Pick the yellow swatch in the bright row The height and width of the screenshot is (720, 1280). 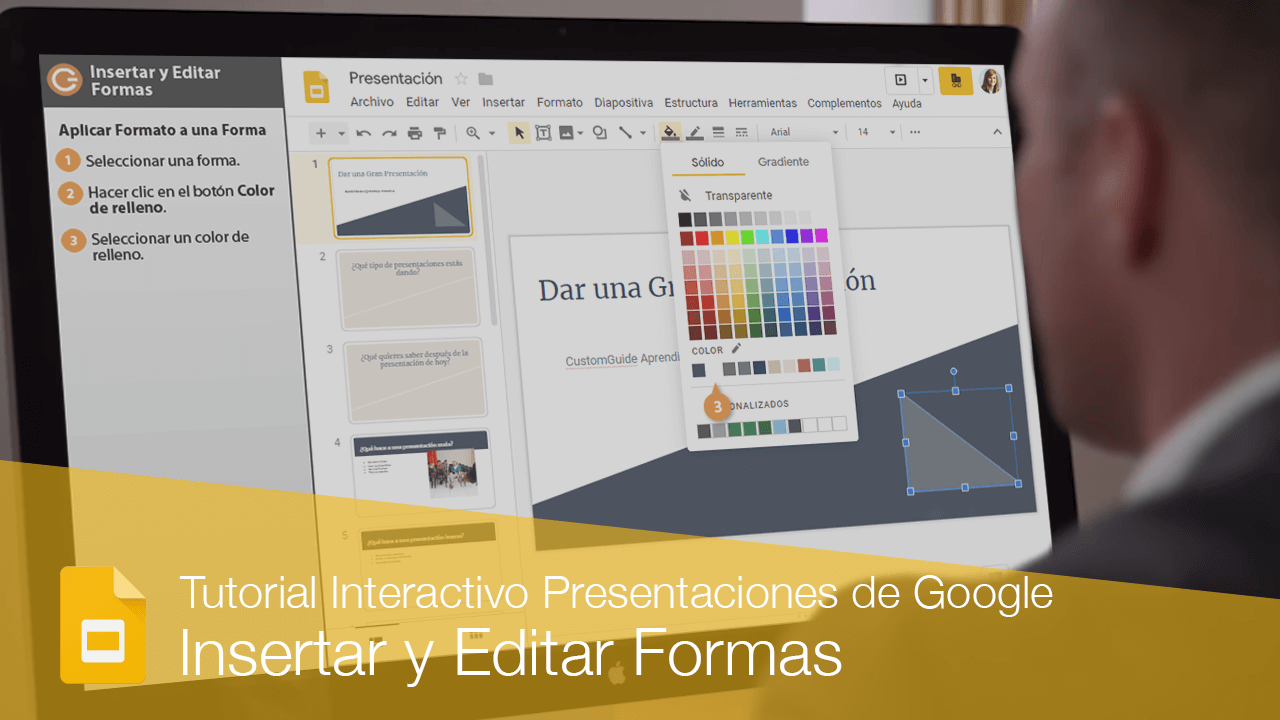click(x=731, y=237)
